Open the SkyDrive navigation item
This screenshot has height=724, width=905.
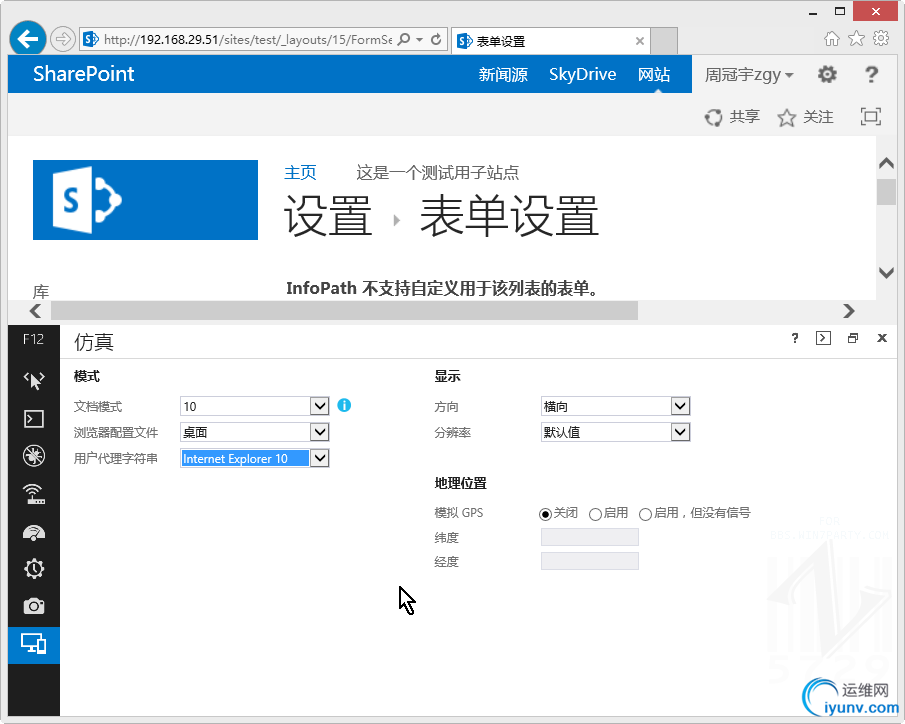582,74
